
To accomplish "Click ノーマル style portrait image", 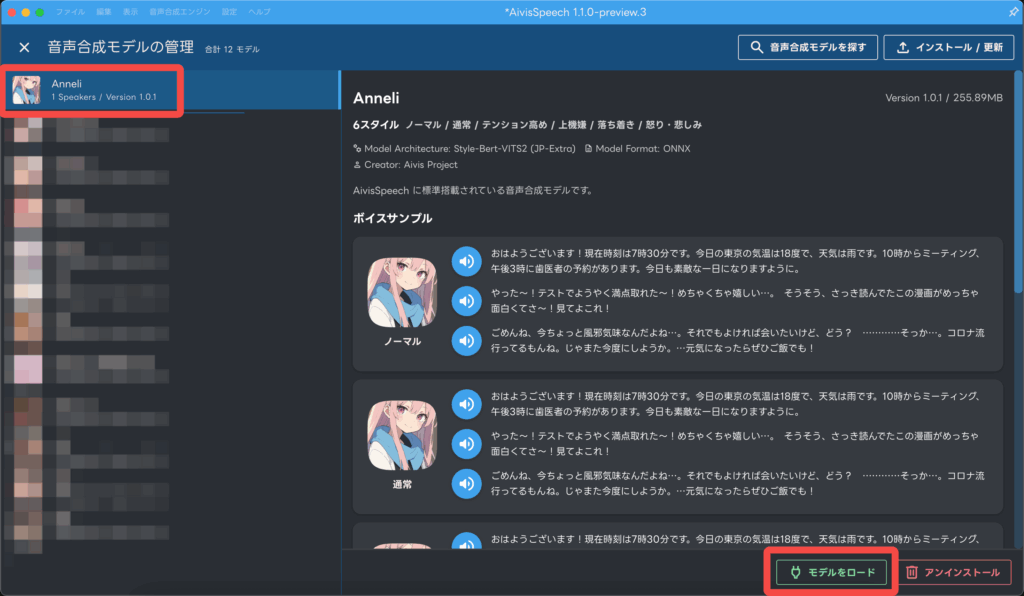I will click(402, 292).
